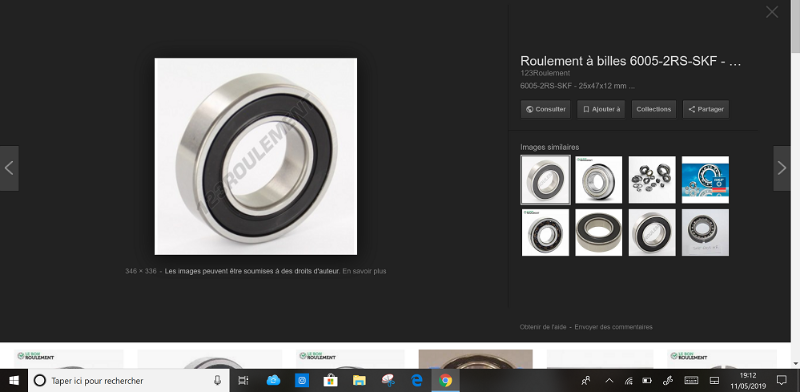Open the Snipping tool icon in taskbar
The width and height of the screenshot is (800, 392).
pyautogui.click(x=388, y=380)
